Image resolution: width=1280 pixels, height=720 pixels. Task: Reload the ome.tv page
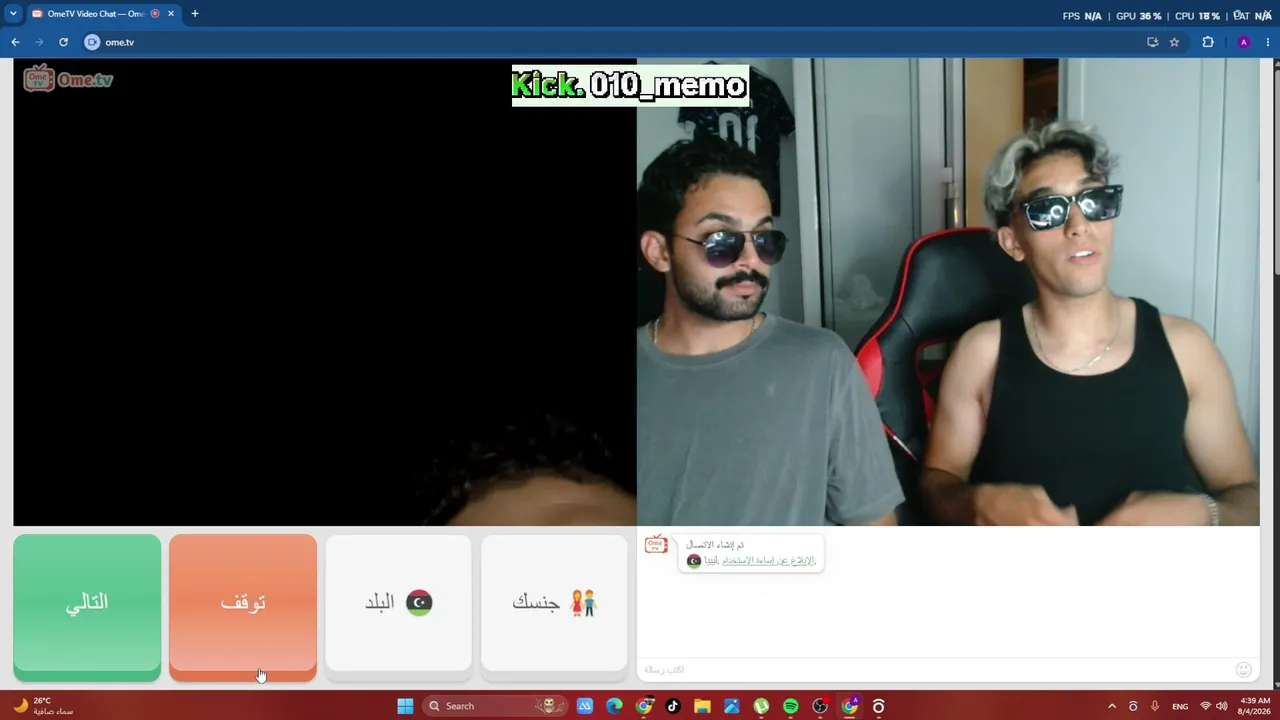63,42
